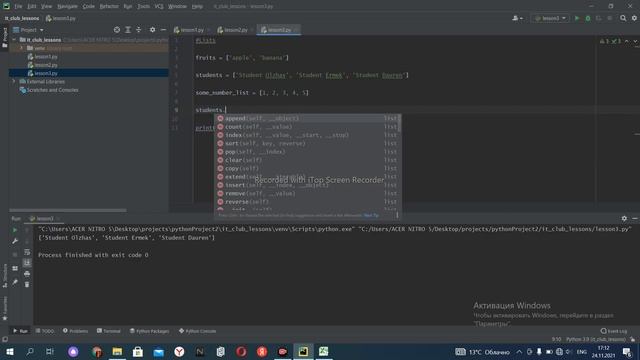
Task: Click the Project panel horizontal scrollbar
Action: click(68, 211)
